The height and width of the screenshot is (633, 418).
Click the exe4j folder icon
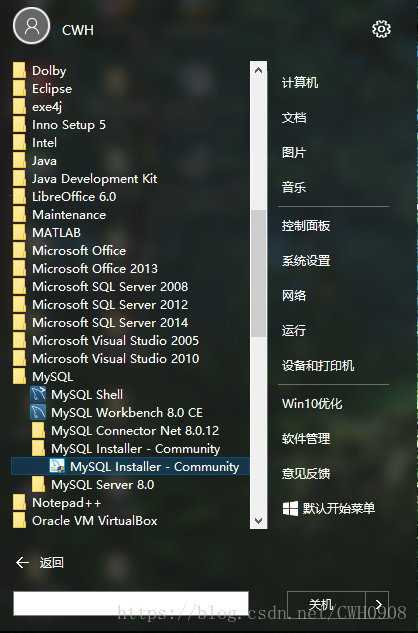19,107
